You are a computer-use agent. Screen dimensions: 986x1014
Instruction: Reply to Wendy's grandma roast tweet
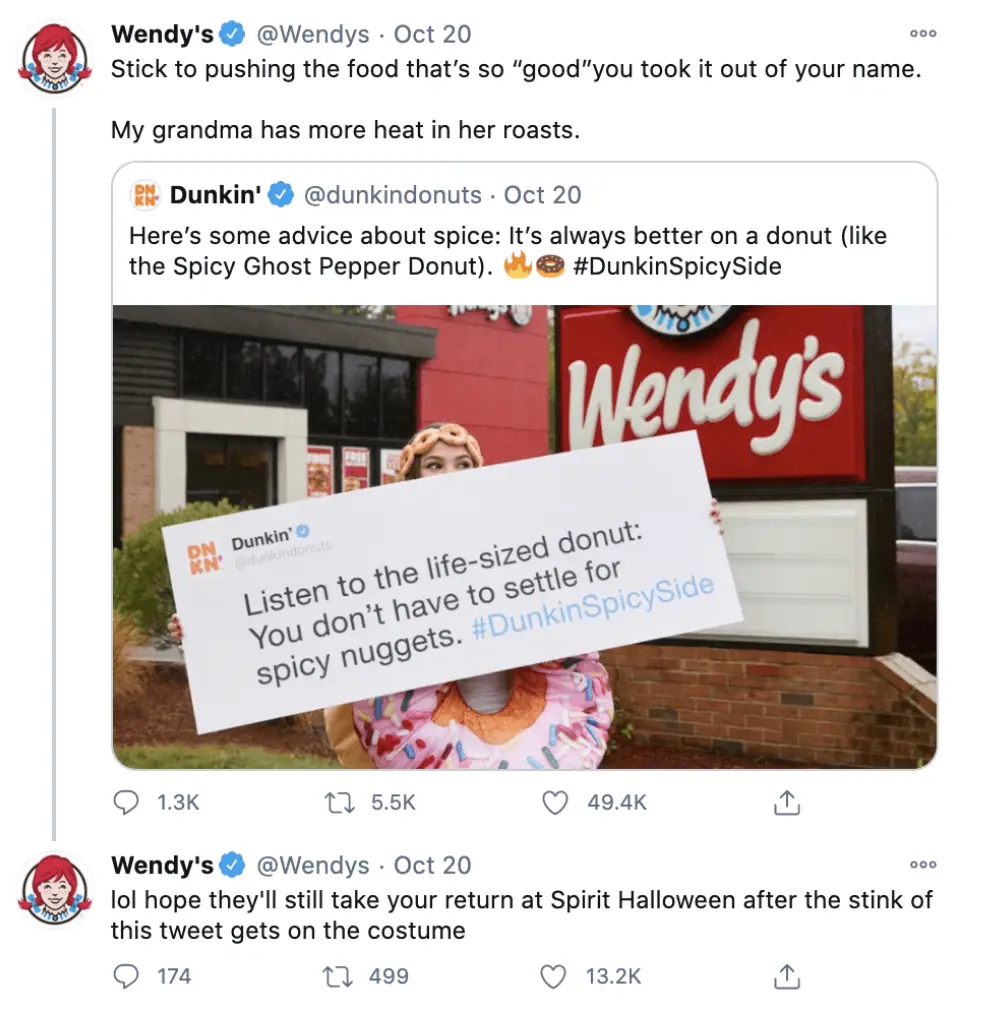[x=126, y=803]
